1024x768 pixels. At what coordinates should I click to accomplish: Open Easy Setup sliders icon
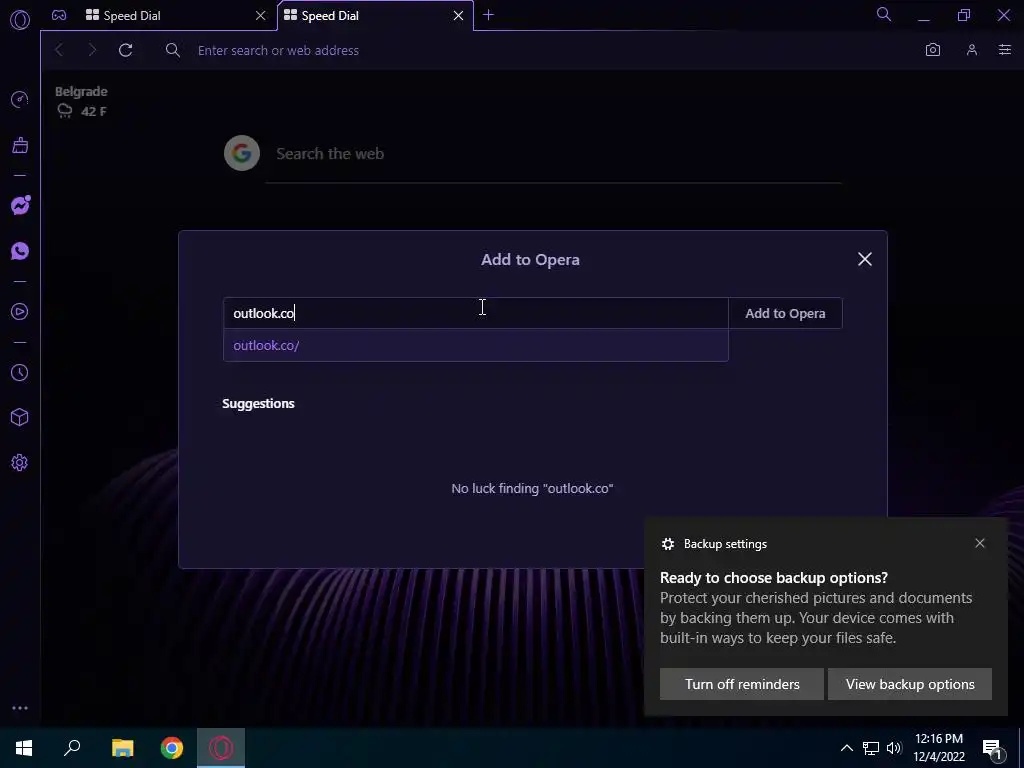1004,50
